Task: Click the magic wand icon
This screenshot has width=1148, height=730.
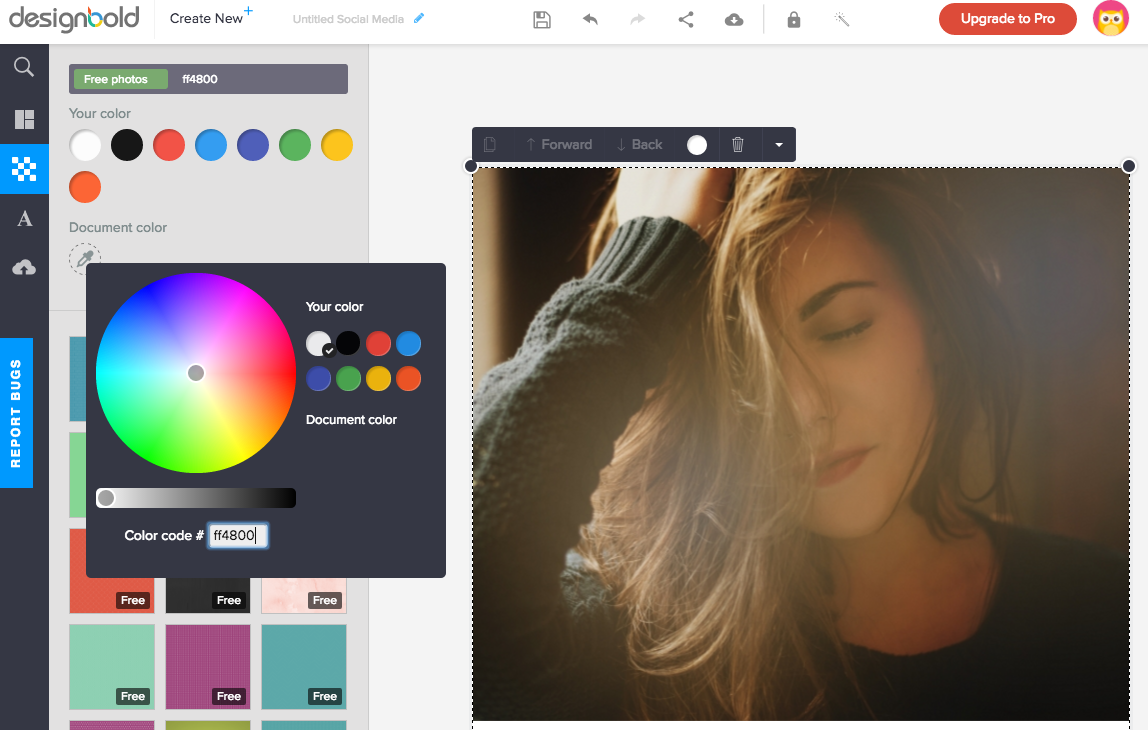Action: tap(842, 19)
